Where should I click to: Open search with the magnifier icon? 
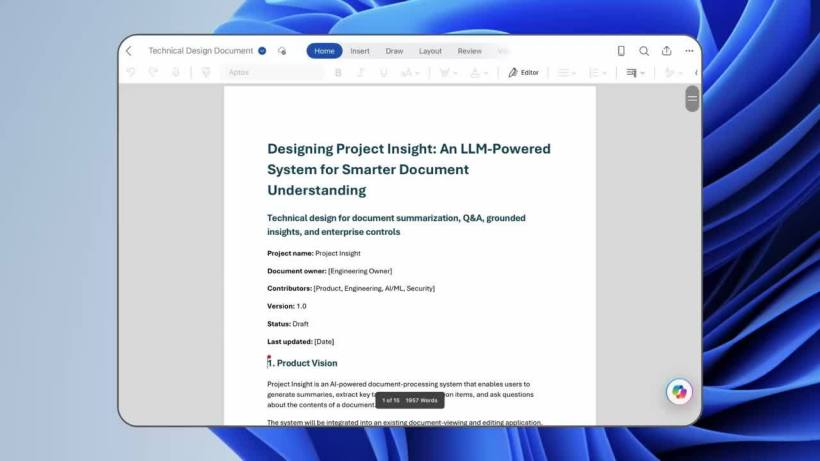644,51
